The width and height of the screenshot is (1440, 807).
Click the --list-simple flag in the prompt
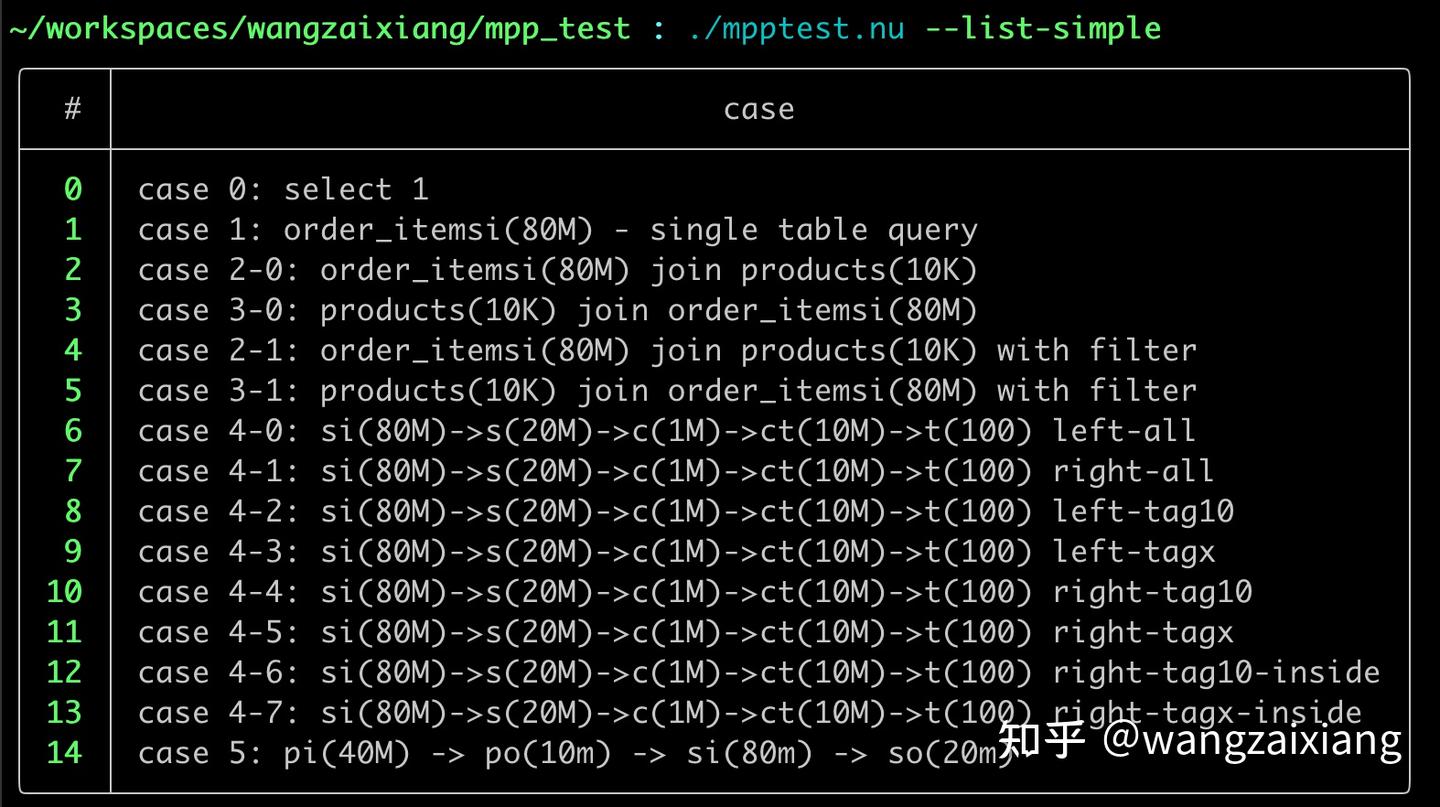[x=1043, y=28]
